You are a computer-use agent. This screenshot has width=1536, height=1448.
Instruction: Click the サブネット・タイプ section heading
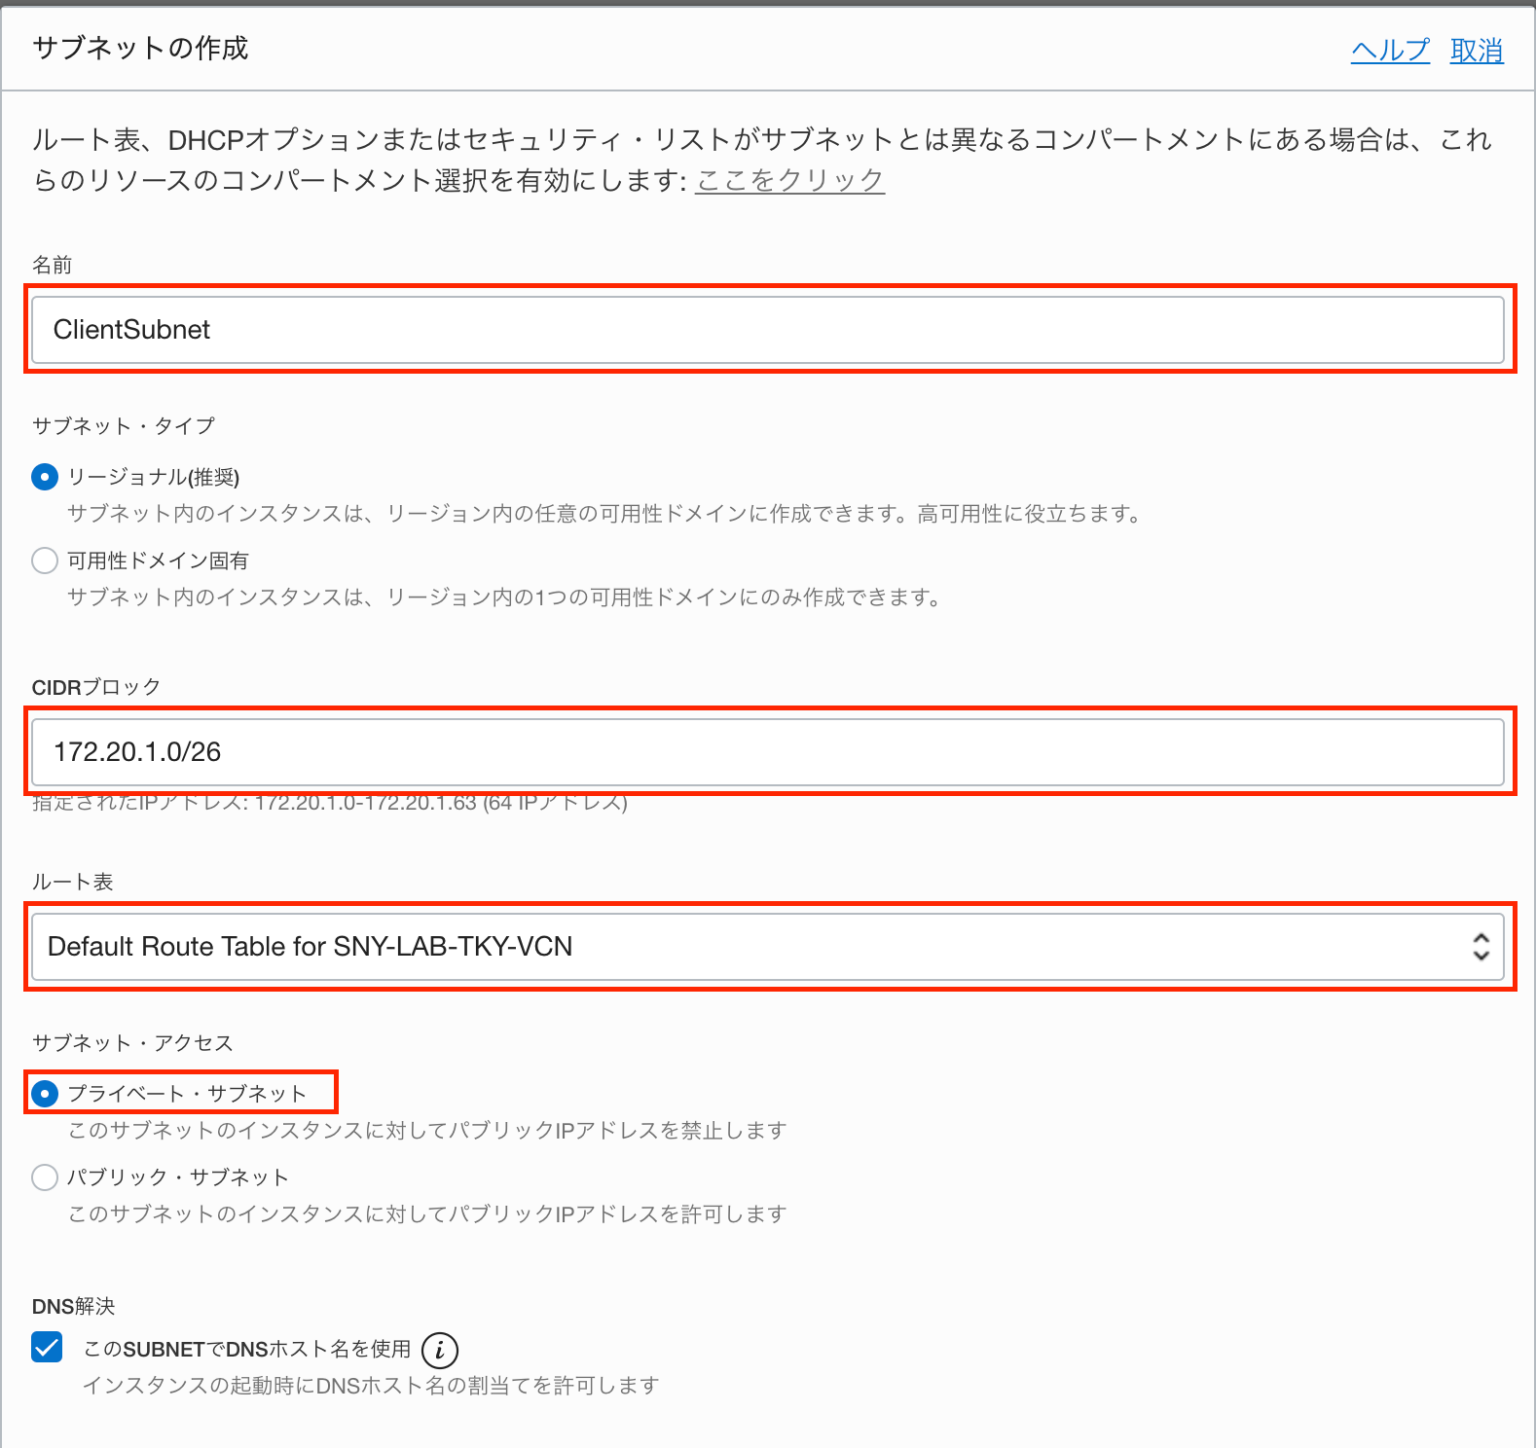click(121, 425)
